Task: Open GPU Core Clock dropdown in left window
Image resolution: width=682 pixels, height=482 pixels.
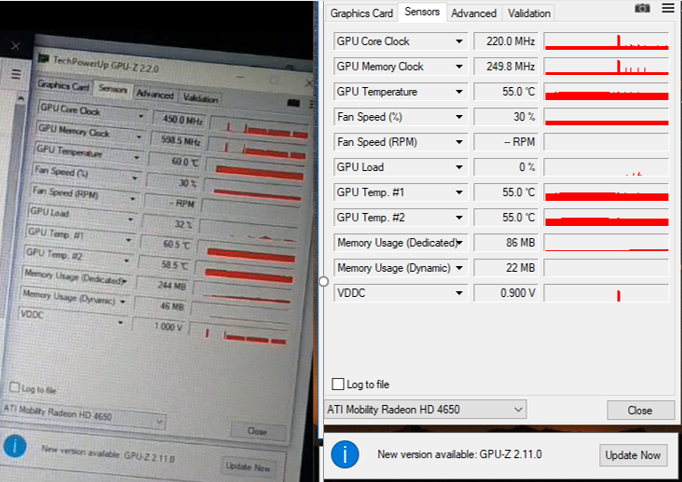Action: (x=140, y=116)
